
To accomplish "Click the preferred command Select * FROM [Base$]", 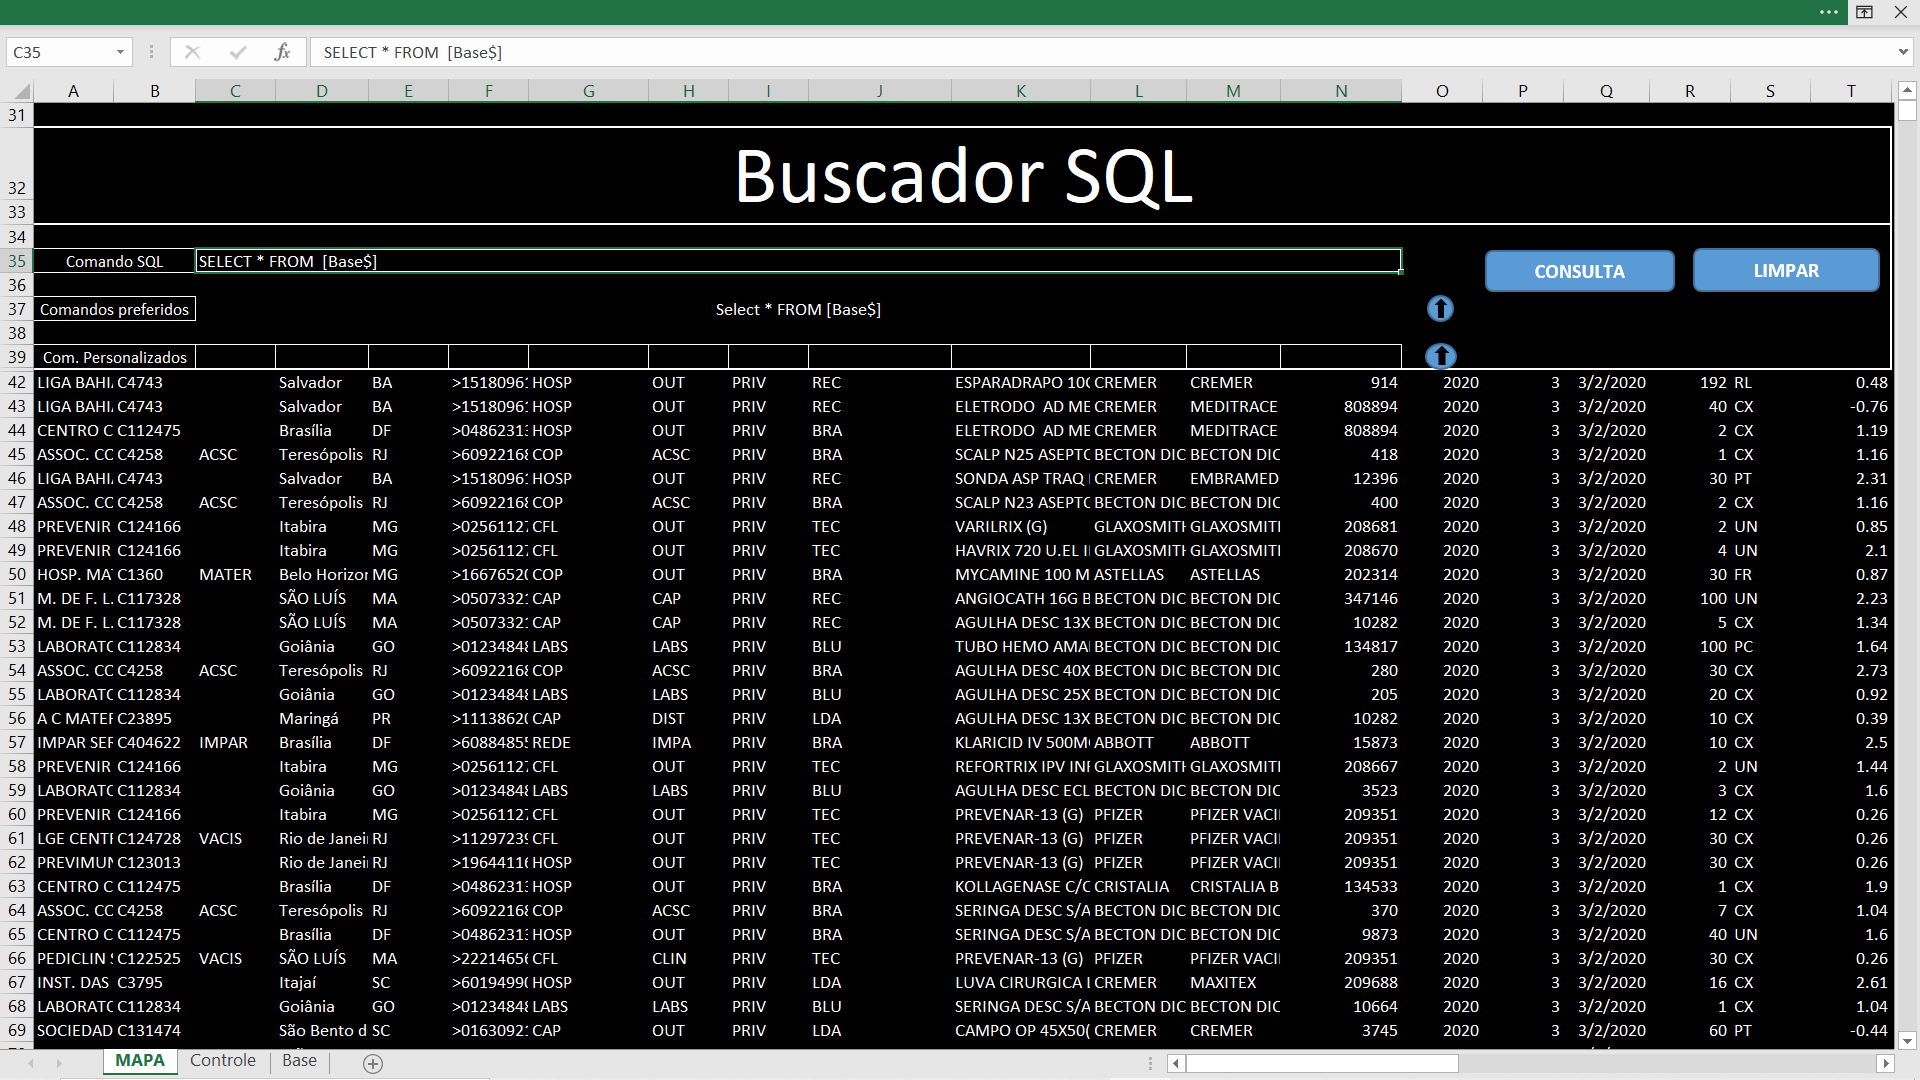I will click(798, 309).
